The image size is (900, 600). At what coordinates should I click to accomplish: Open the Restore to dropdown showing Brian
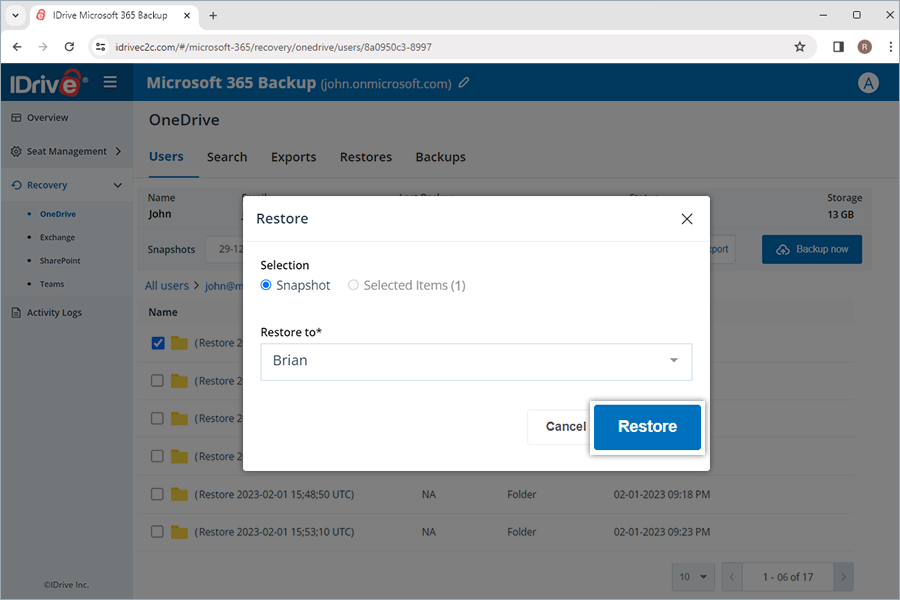click(x=476, y=361)
